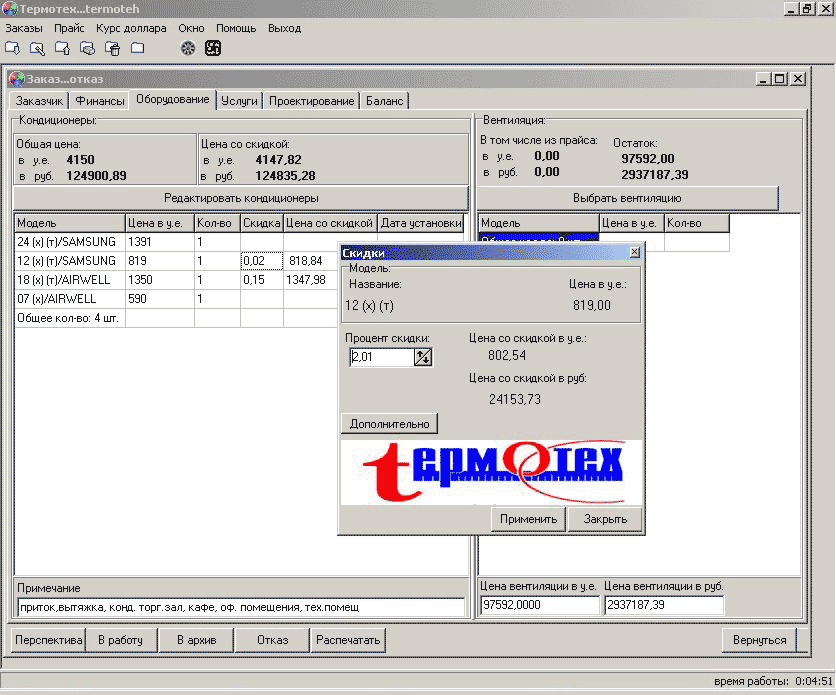
Task: Click the Заказ...отказ window title icon
Action: tap(18, 79)
